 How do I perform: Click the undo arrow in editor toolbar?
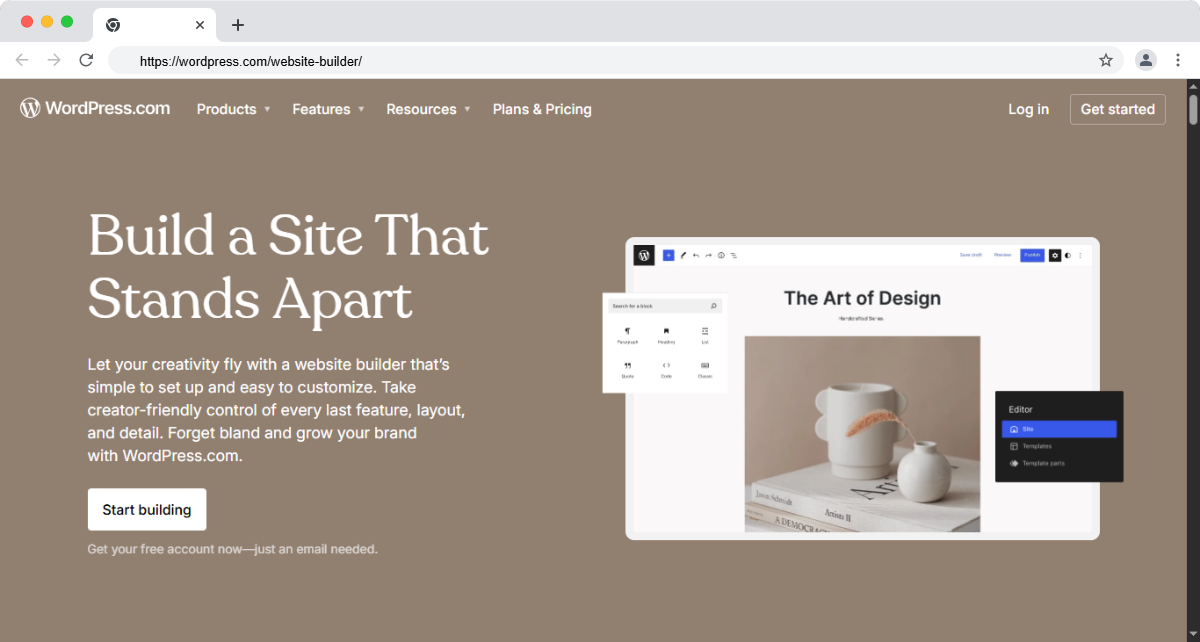click(696, 255)
